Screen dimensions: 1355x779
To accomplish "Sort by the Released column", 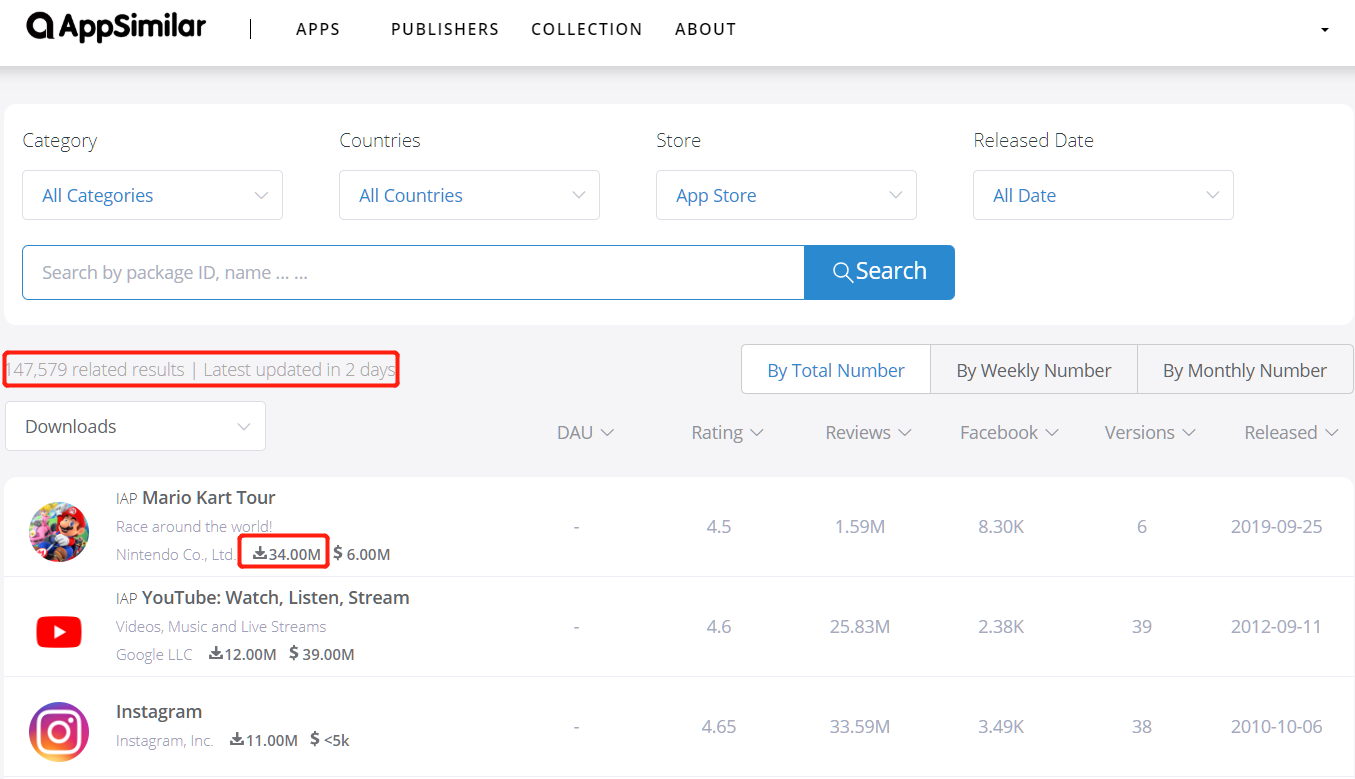I will pyautogui.click(x=1291, y=432).
